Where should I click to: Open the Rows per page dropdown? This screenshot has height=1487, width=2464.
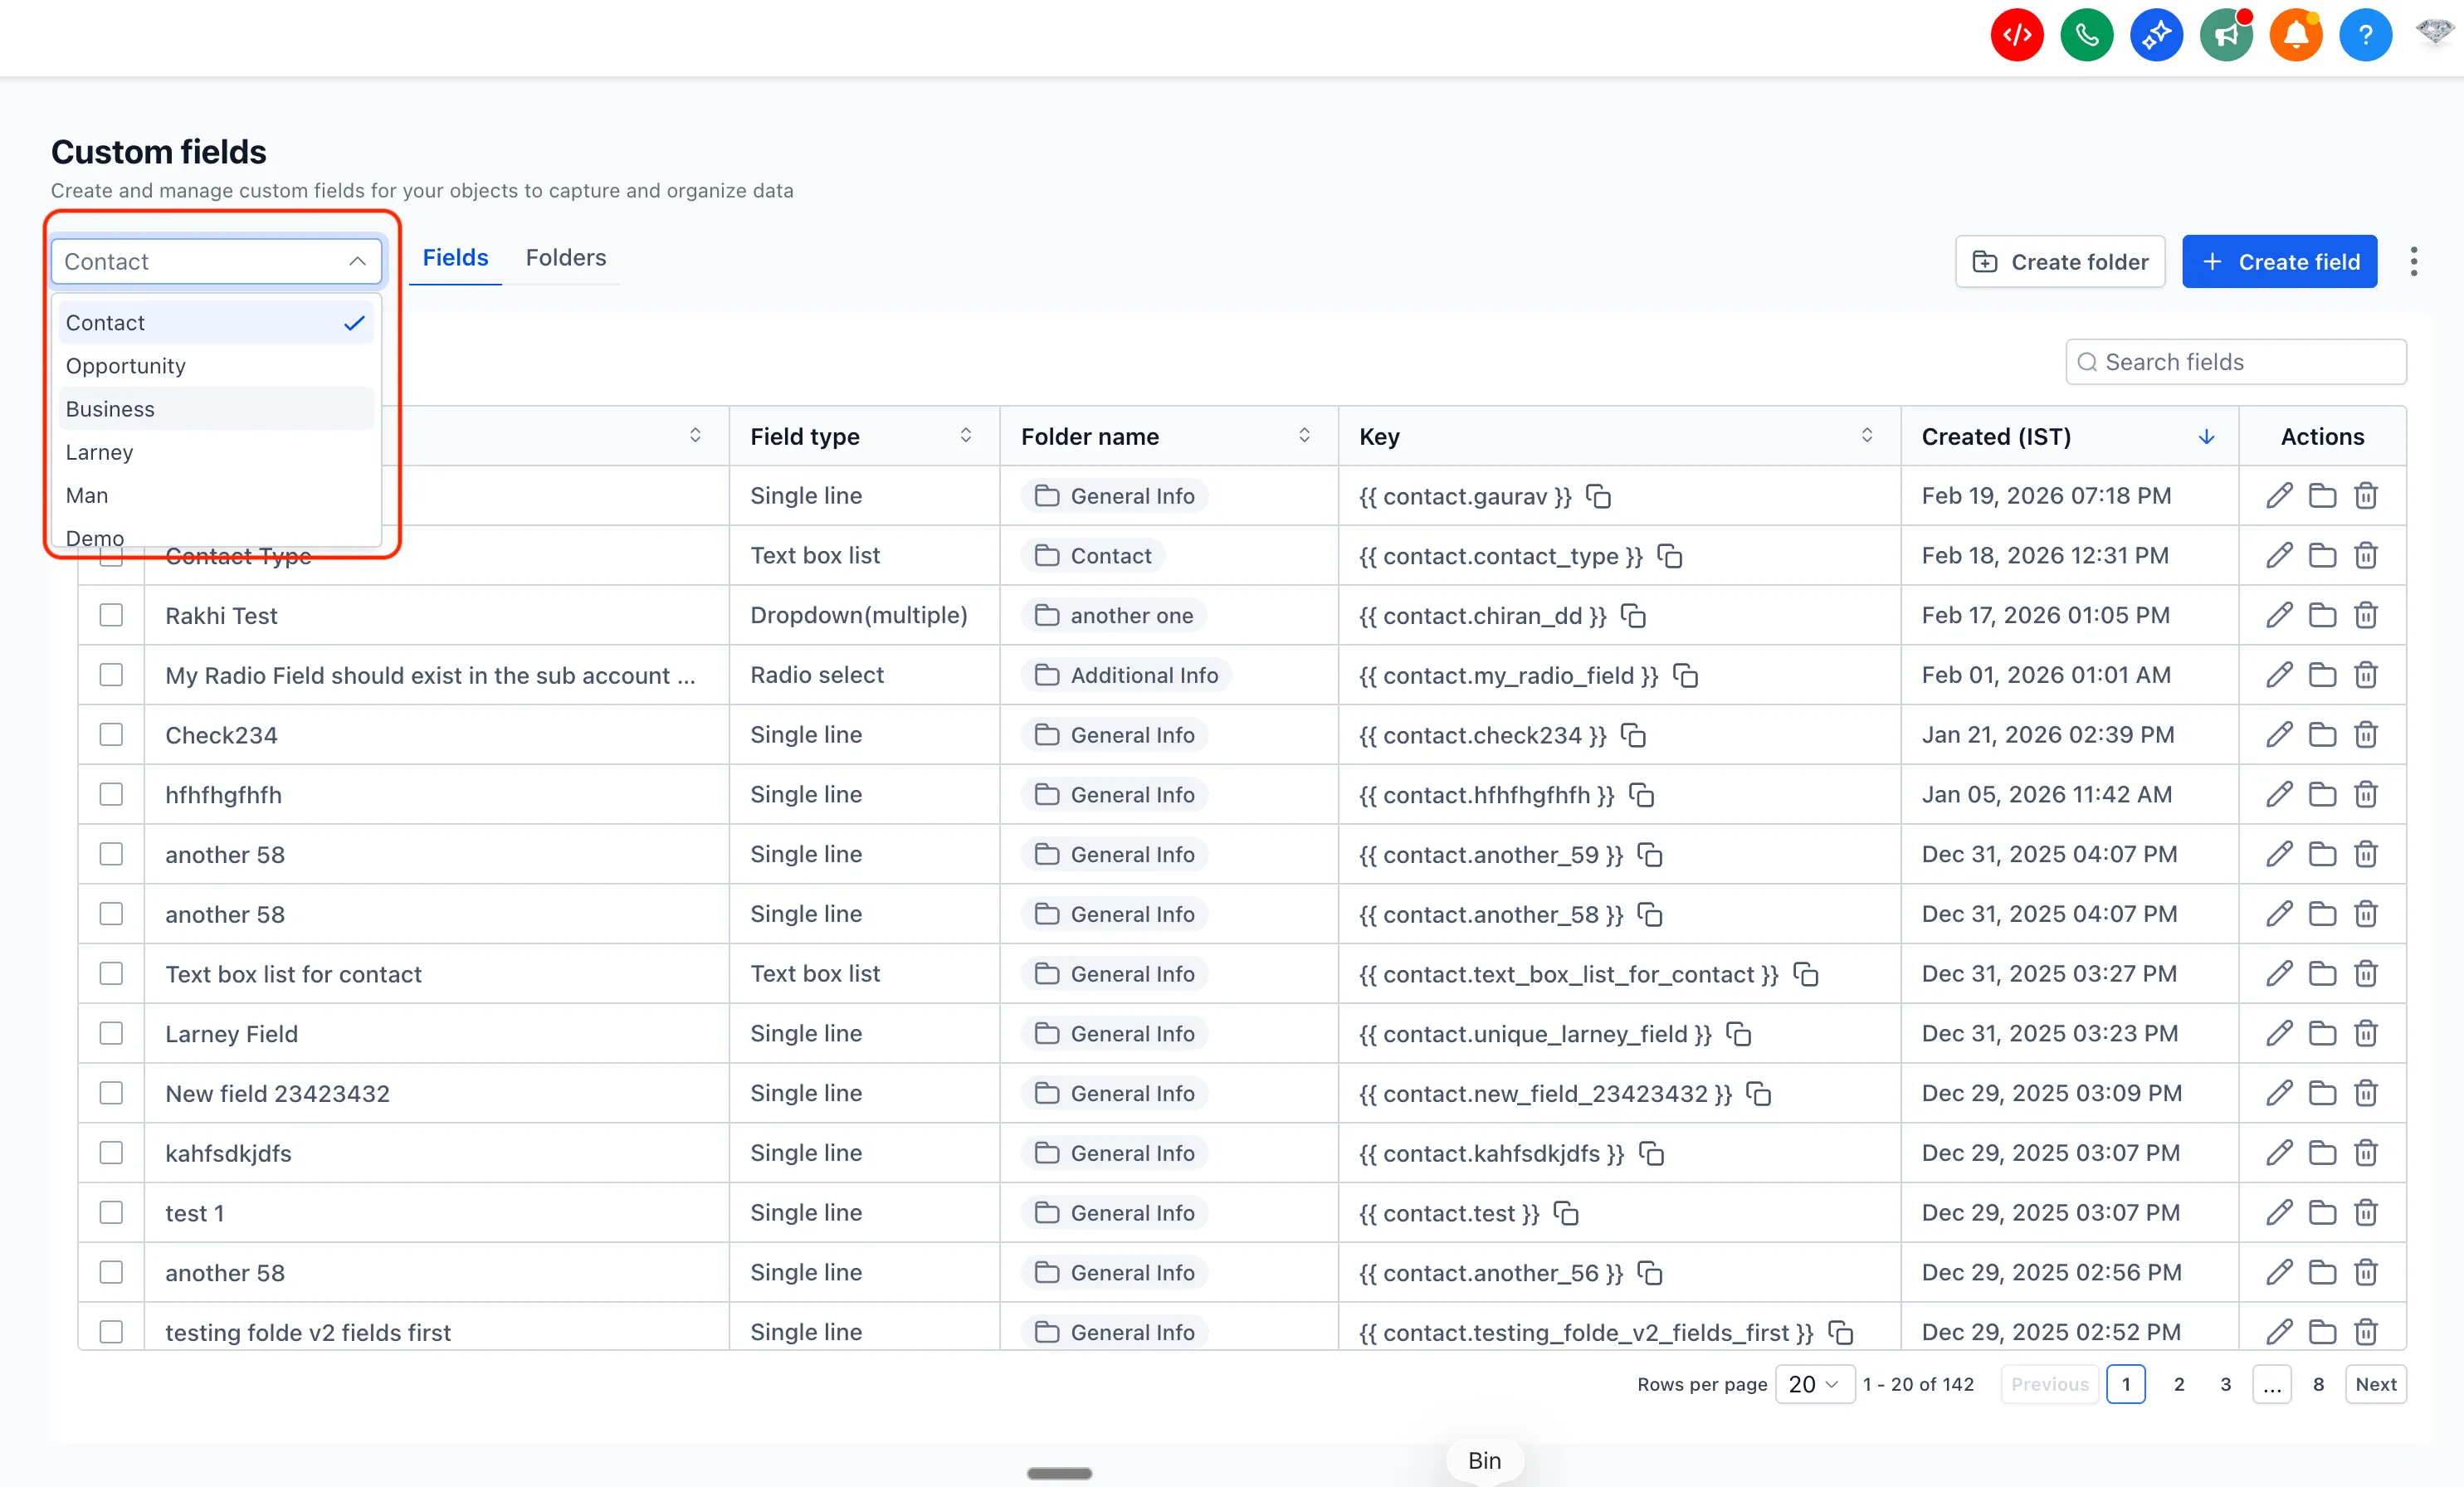[1814, 1384]
